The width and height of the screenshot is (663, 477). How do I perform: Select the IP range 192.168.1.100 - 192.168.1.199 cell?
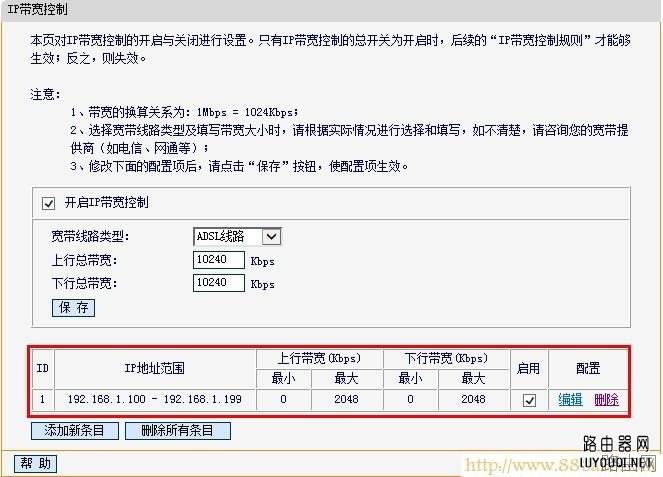(x=155, y=399)
